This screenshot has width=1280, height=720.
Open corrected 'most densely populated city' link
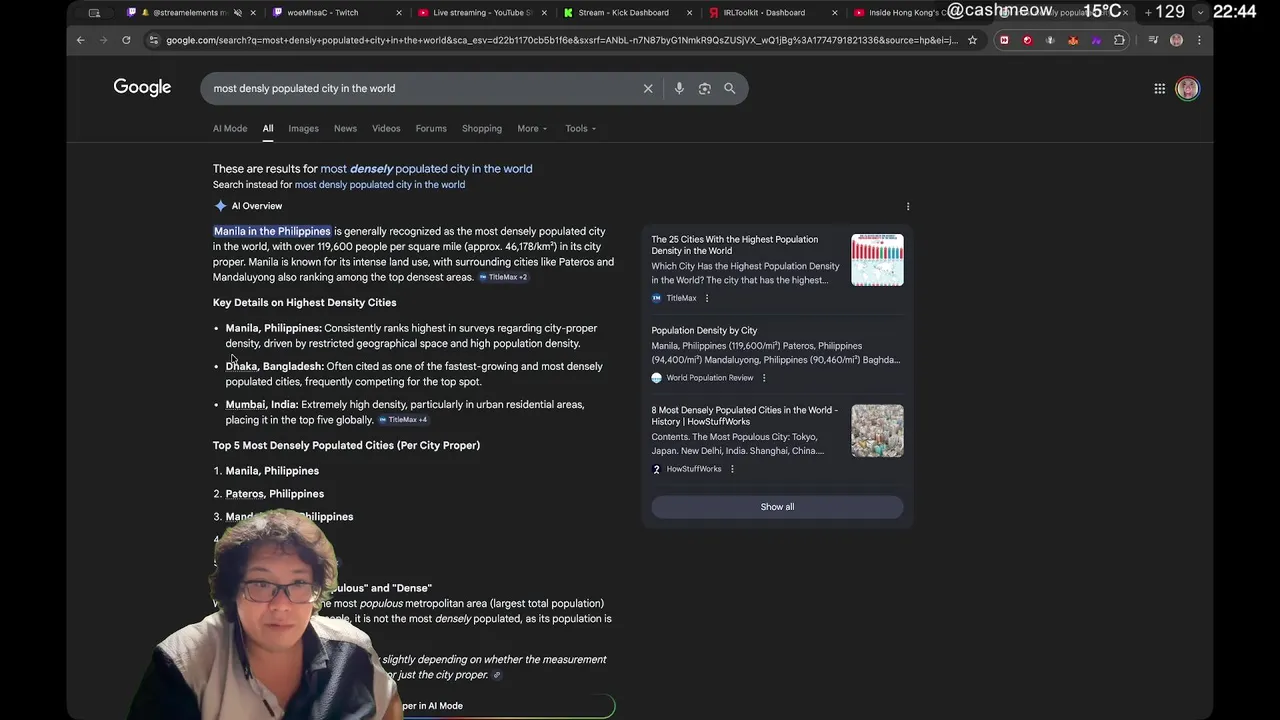[426, 169]
